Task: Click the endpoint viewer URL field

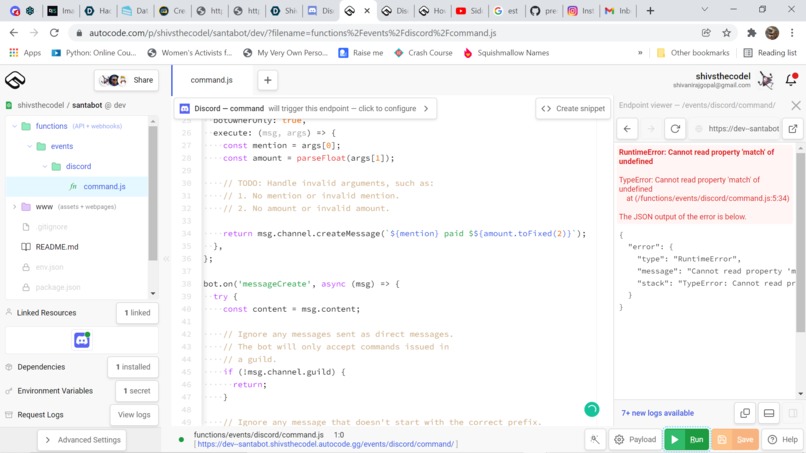Action: (743, 129)
